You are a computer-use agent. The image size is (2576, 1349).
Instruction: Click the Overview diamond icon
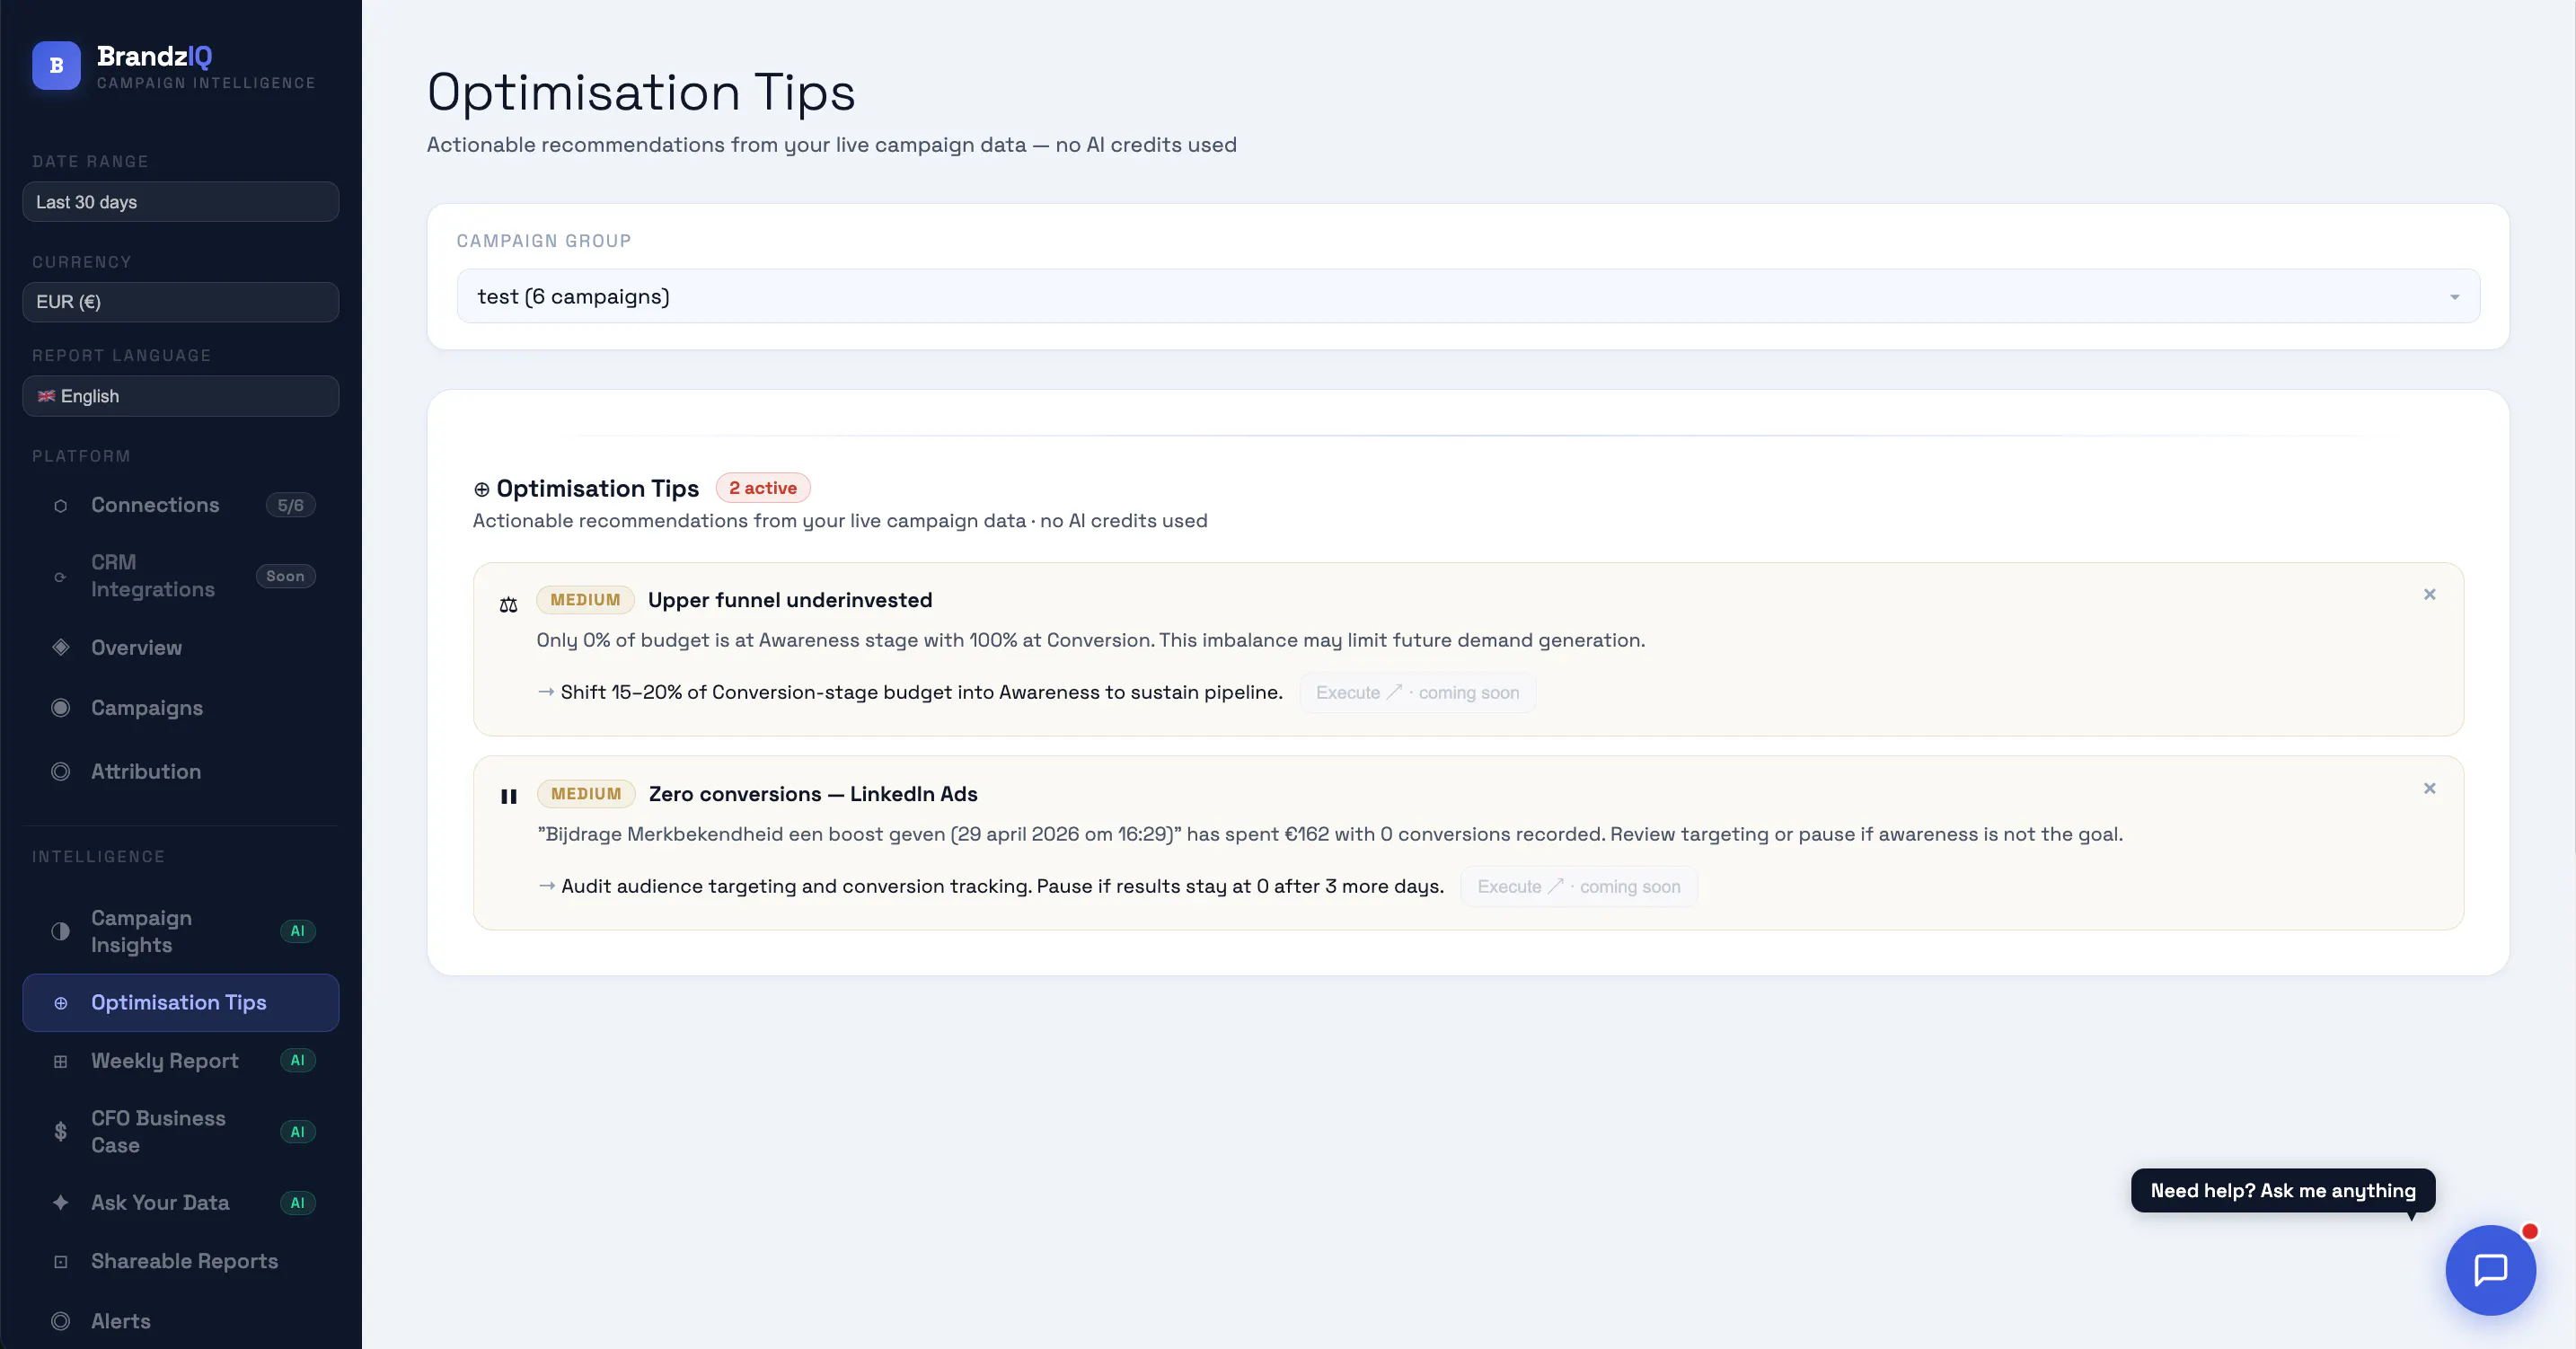[60, 647]
